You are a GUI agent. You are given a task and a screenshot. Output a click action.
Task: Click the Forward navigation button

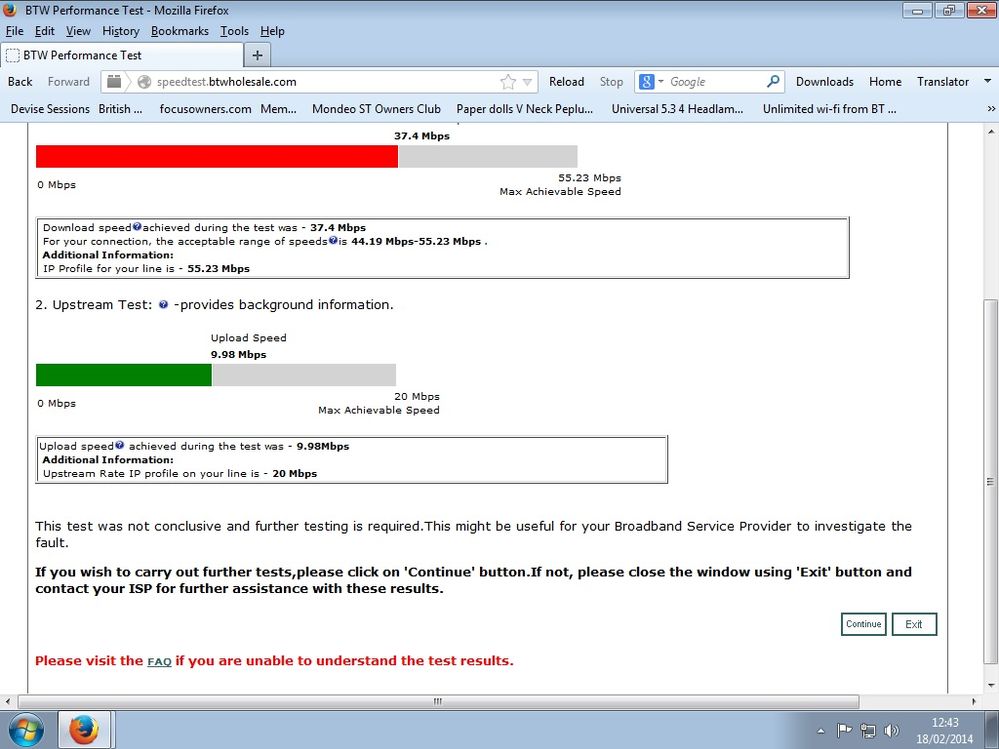69,82
